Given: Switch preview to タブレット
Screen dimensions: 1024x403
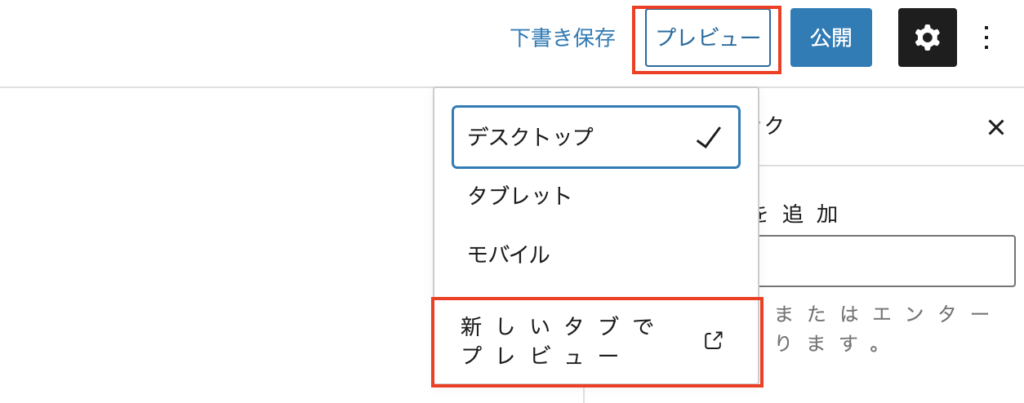Looking at the screenshot, I should click(x=596, y=196).
